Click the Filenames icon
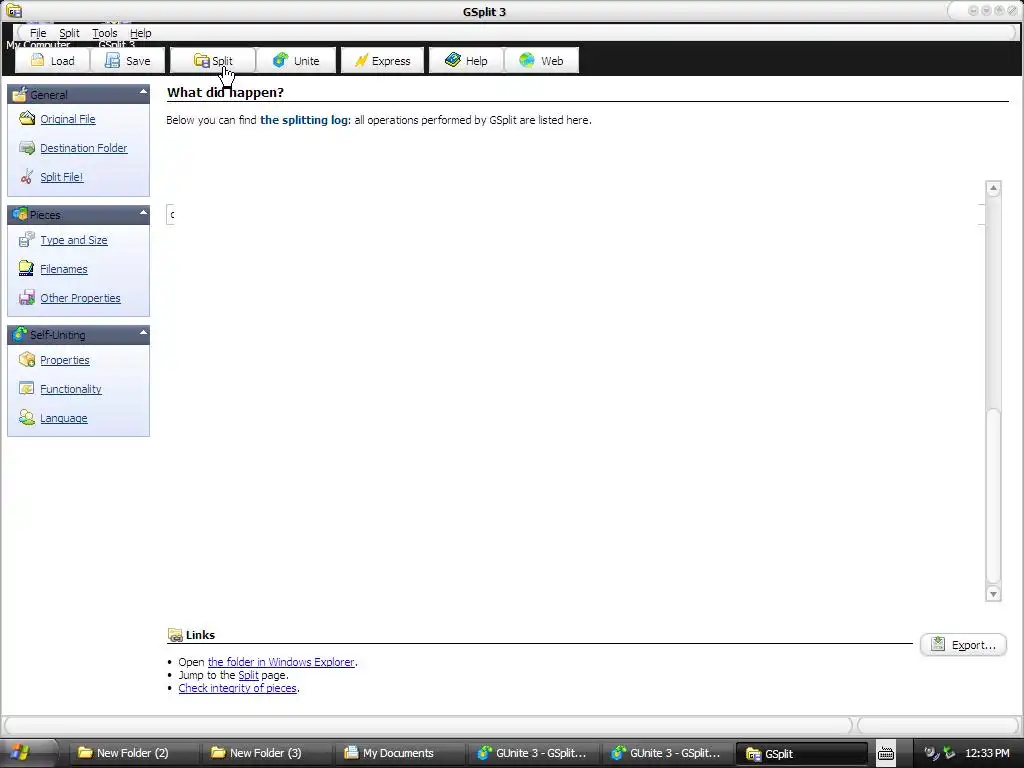Image resolution: width=1024 pixels, height=768 pixels. click(x=27, y=268)
